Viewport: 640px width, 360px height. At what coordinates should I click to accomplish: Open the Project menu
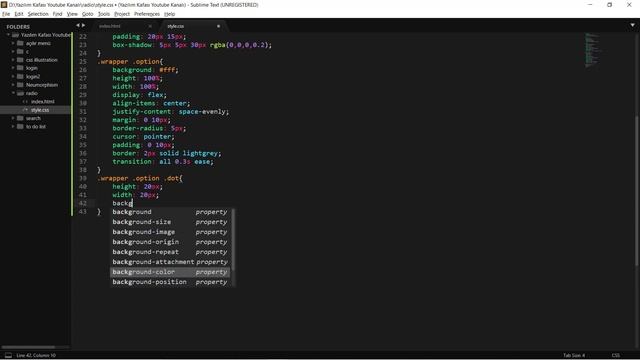pyautogui.click(x=122, y=14)
